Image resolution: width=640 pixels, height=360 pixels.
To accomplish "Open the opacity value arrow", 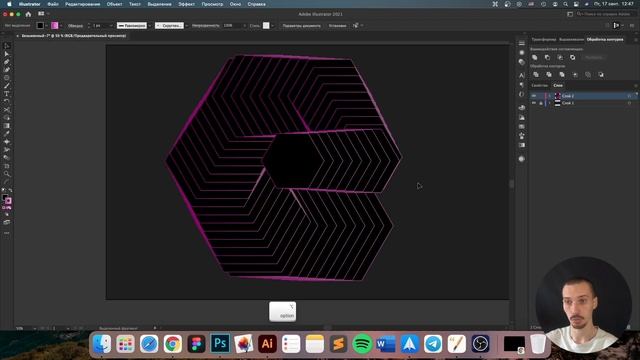I will coord(244,26).
